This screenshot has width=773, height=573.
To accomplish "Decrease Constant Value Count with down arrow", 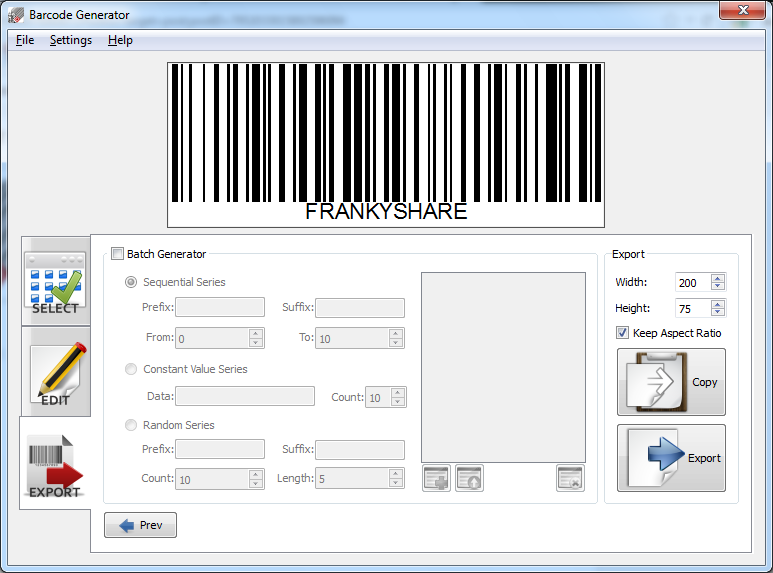I will [397, 402].
